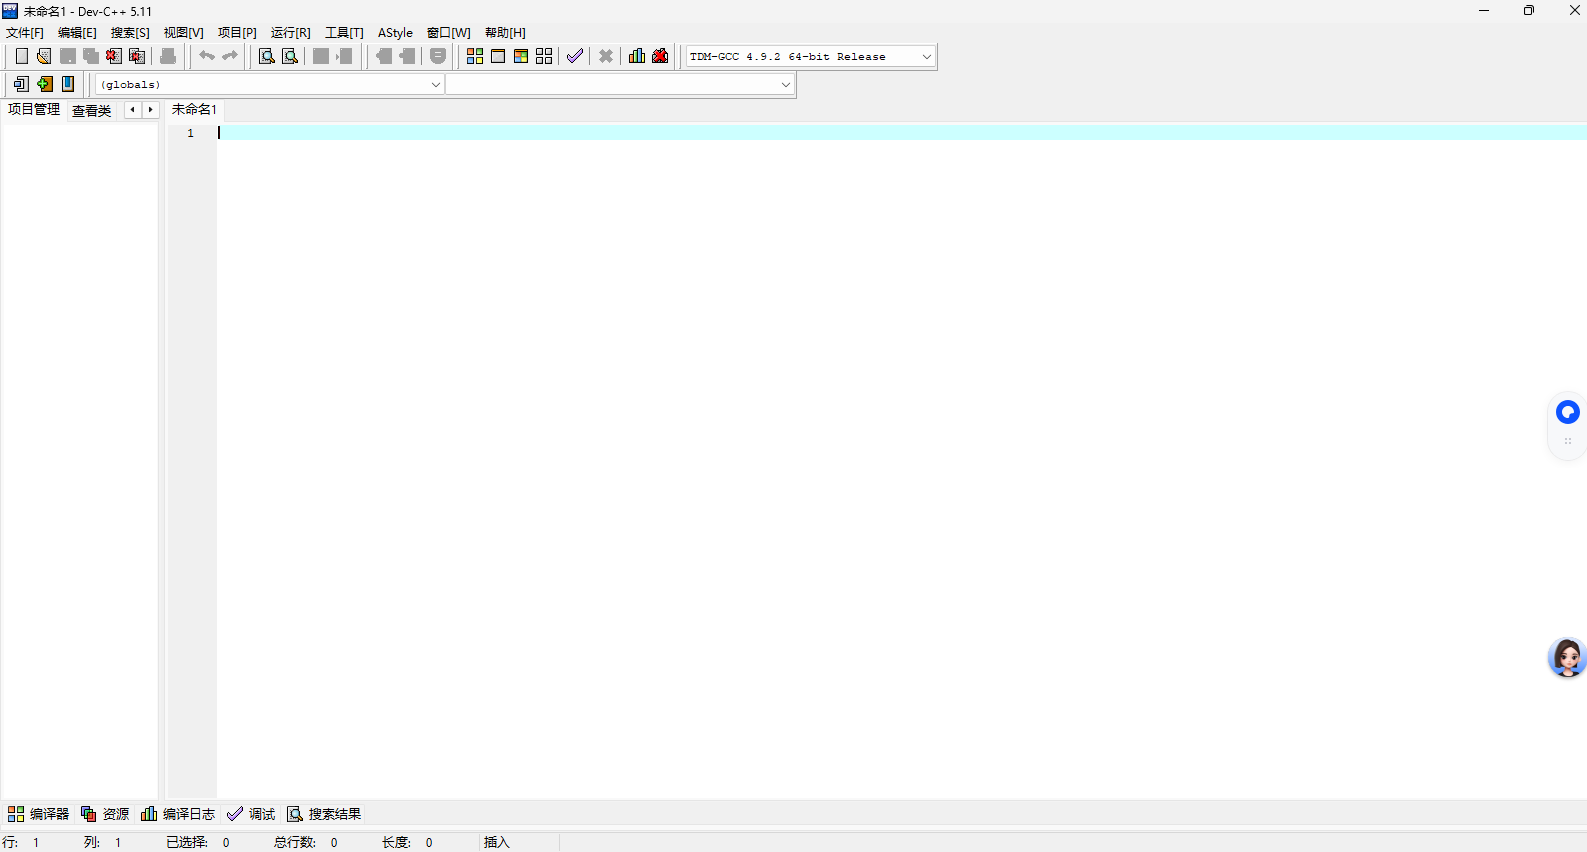Screen dimensions: 1587x852
Task: Click left arrow beside 查看类 tab
Action: click(x=133, y=110)
